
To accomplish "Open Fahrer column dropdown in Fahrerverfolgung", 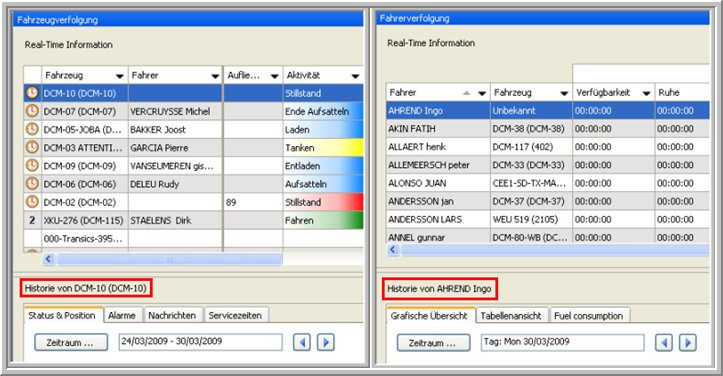I will click(x=482, y=93).
